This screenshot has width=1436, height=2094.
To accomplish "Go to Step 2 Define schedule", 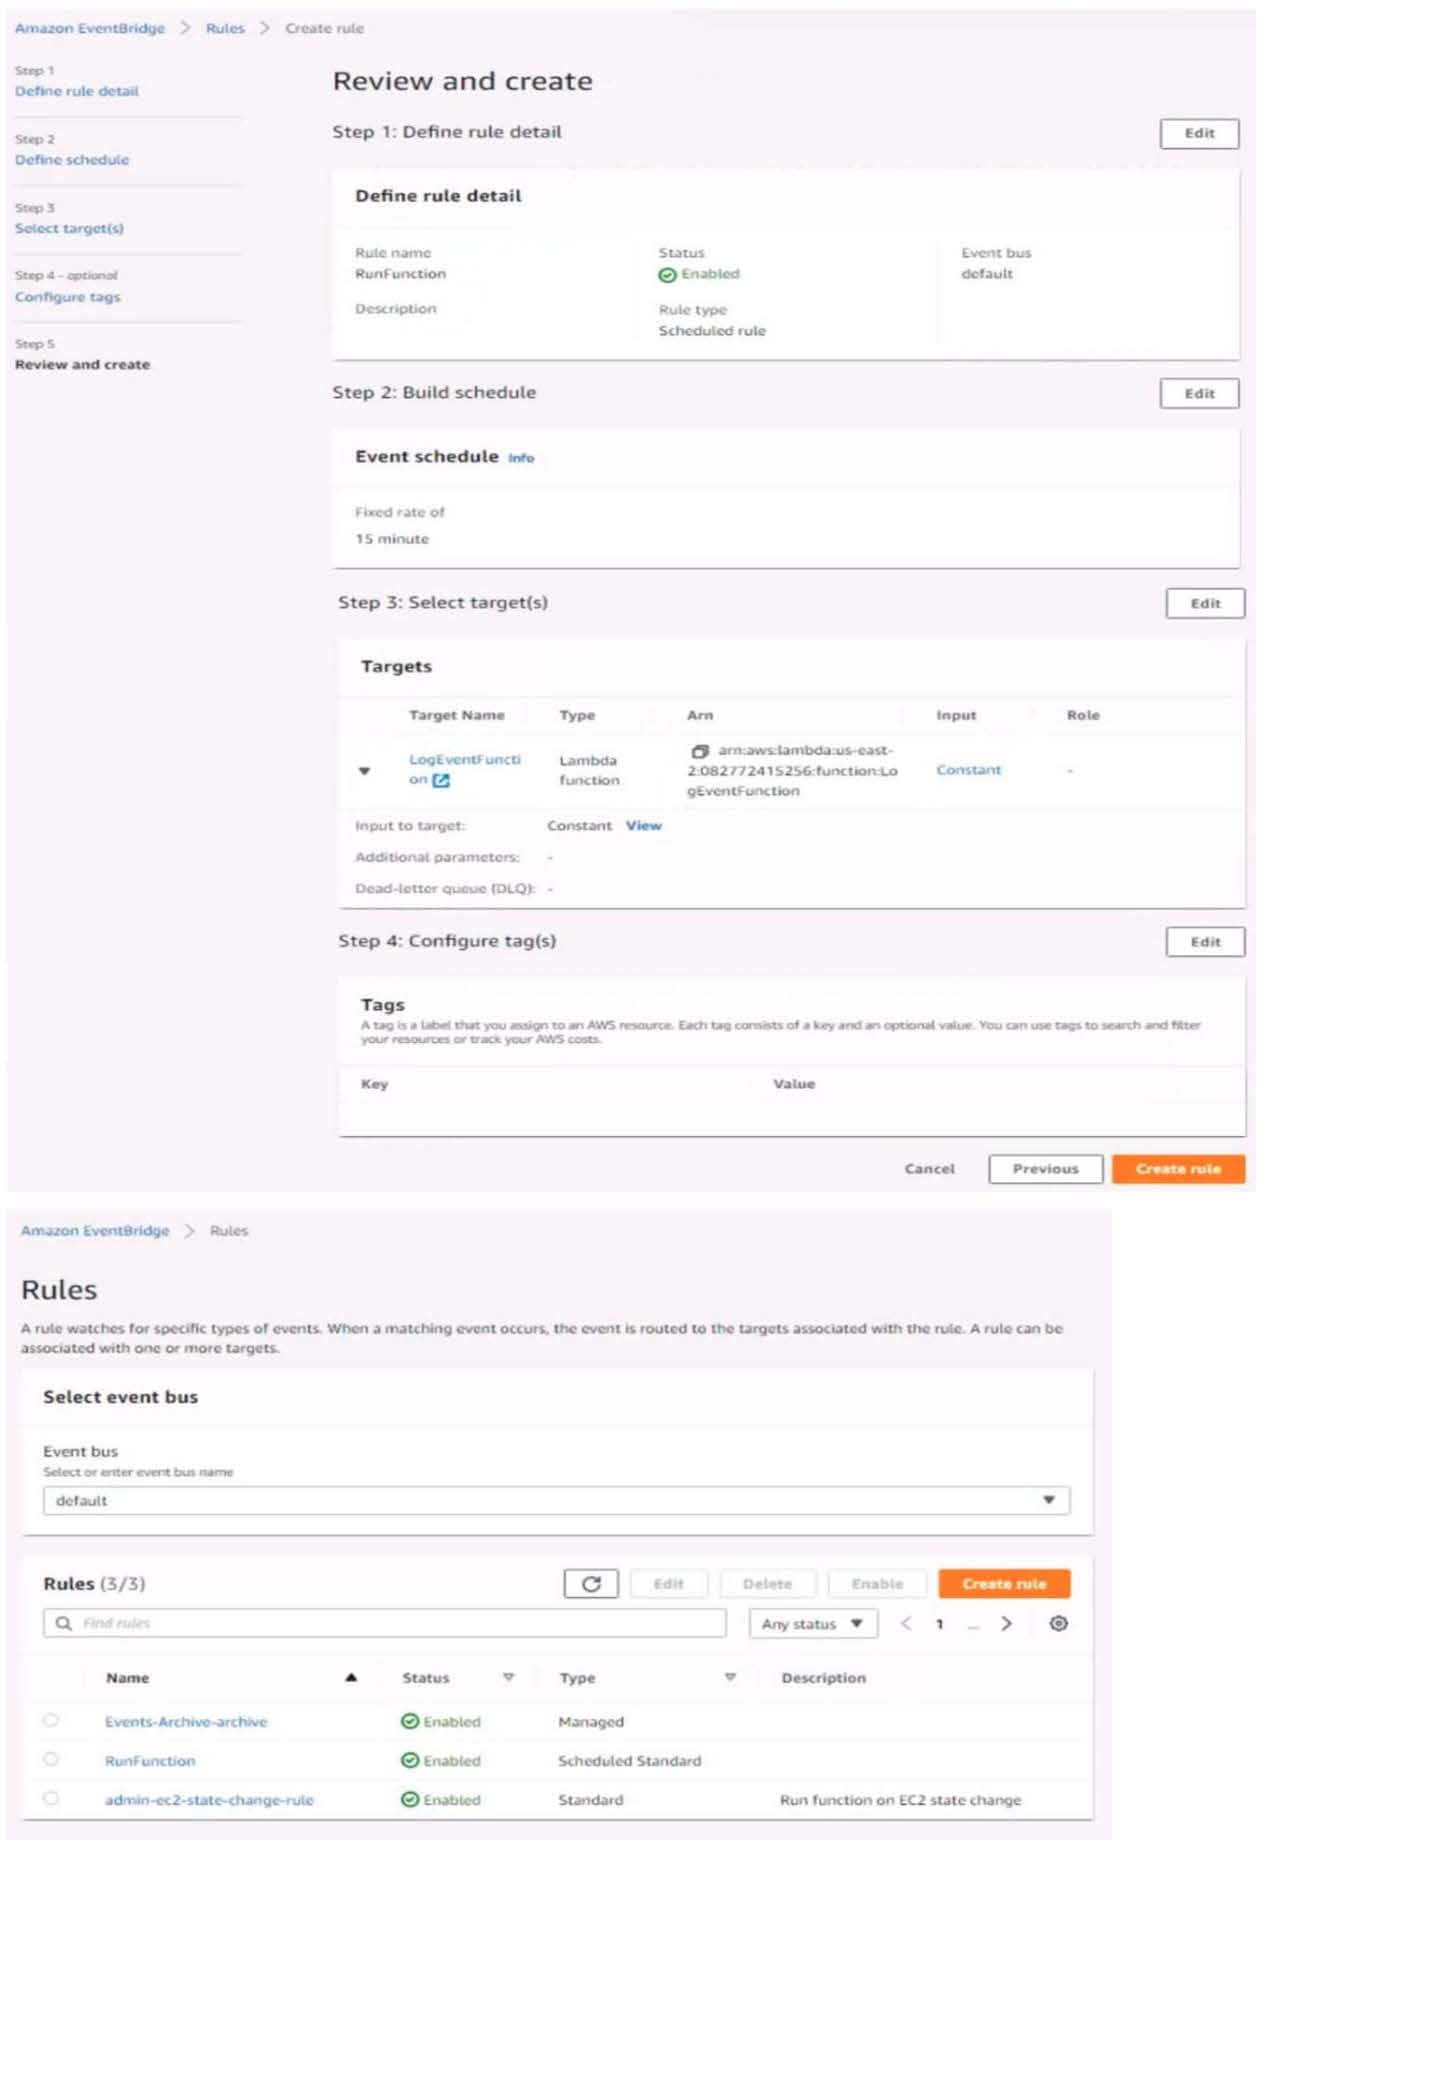I will [x=72, y=160].
